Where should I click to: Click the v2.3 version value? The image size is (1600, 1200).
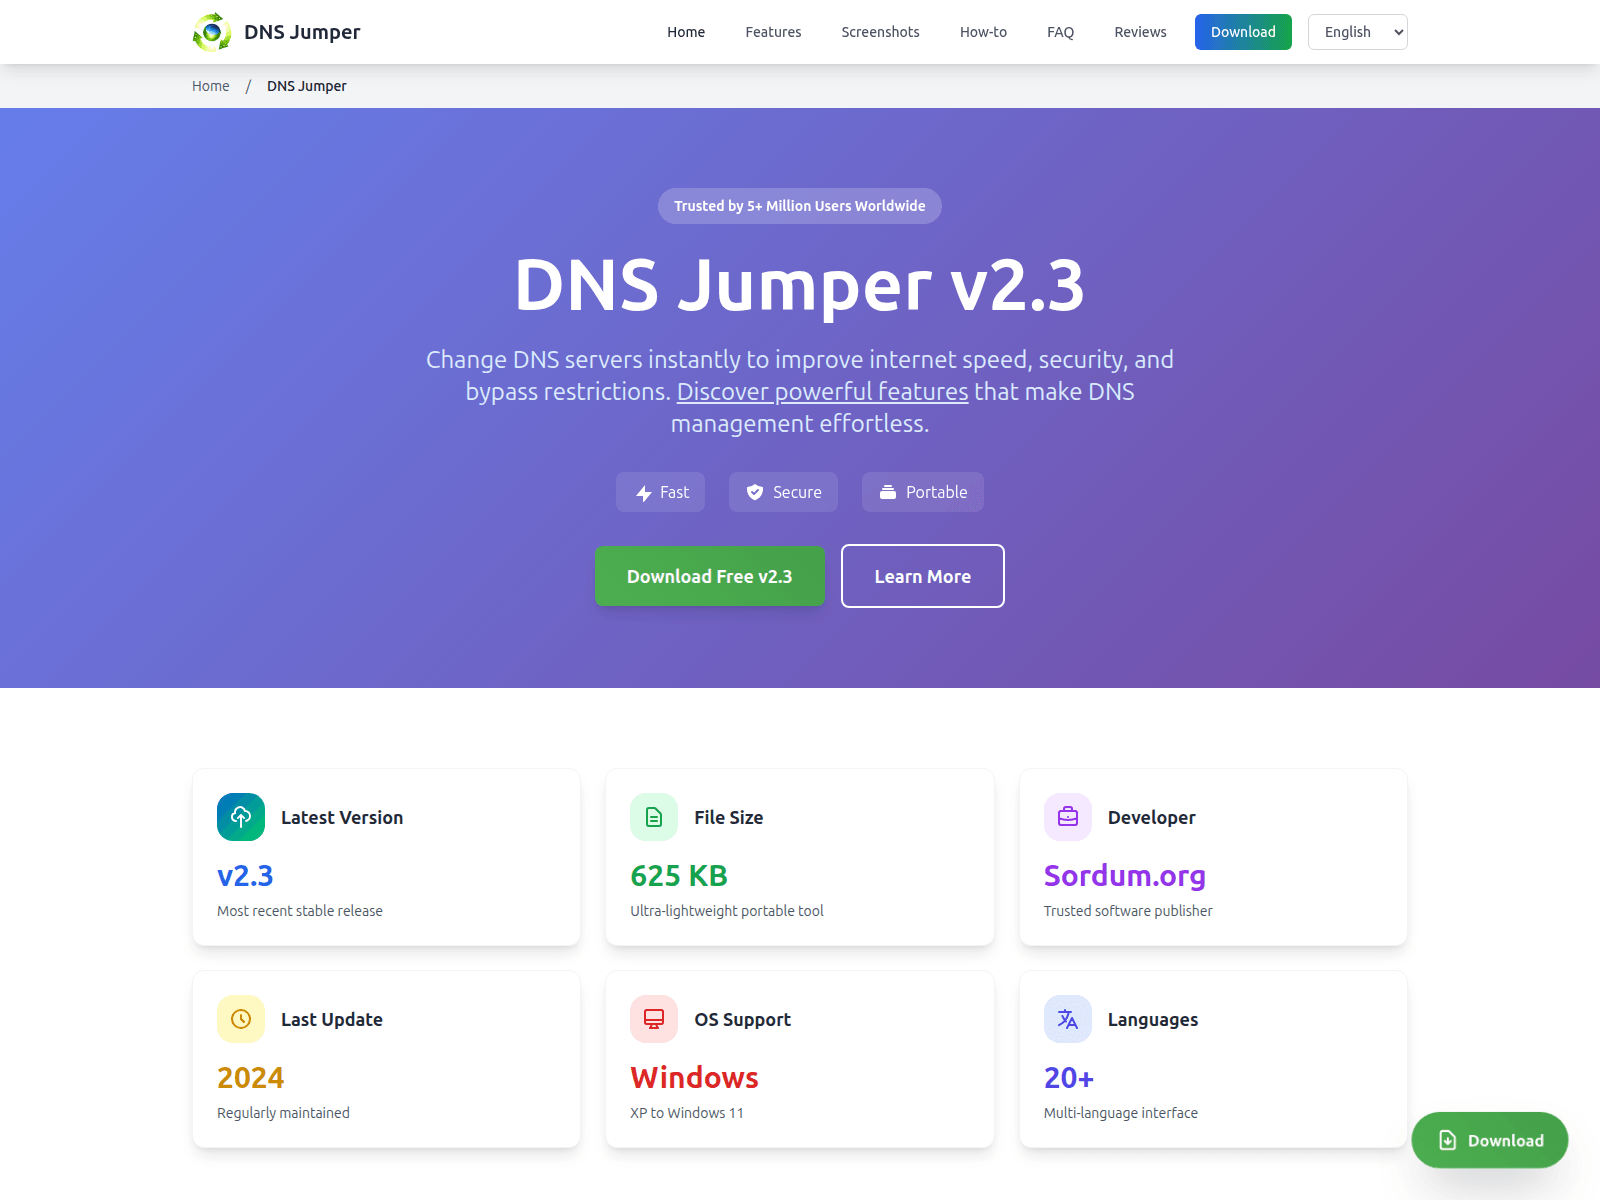[245, 875]
